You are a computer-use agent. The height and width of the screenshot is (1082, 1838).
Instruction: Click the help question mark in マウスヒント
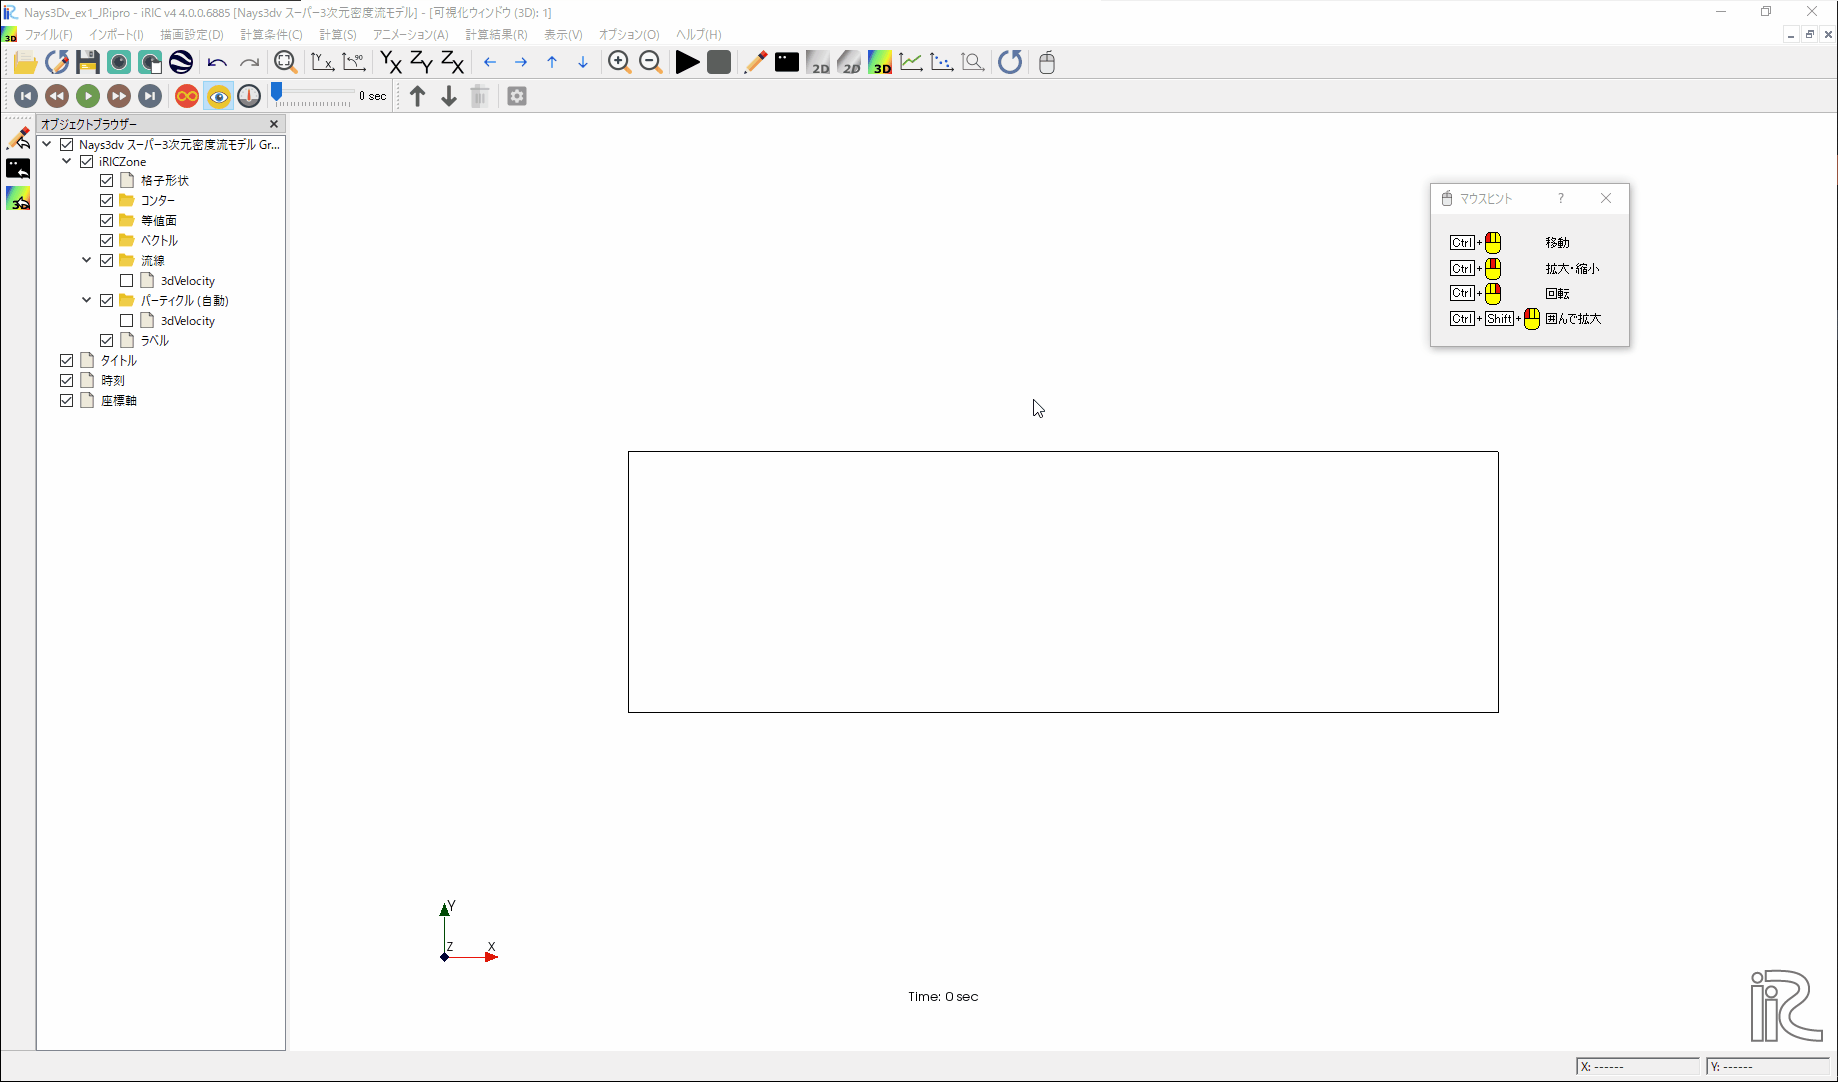point(1560,198)
